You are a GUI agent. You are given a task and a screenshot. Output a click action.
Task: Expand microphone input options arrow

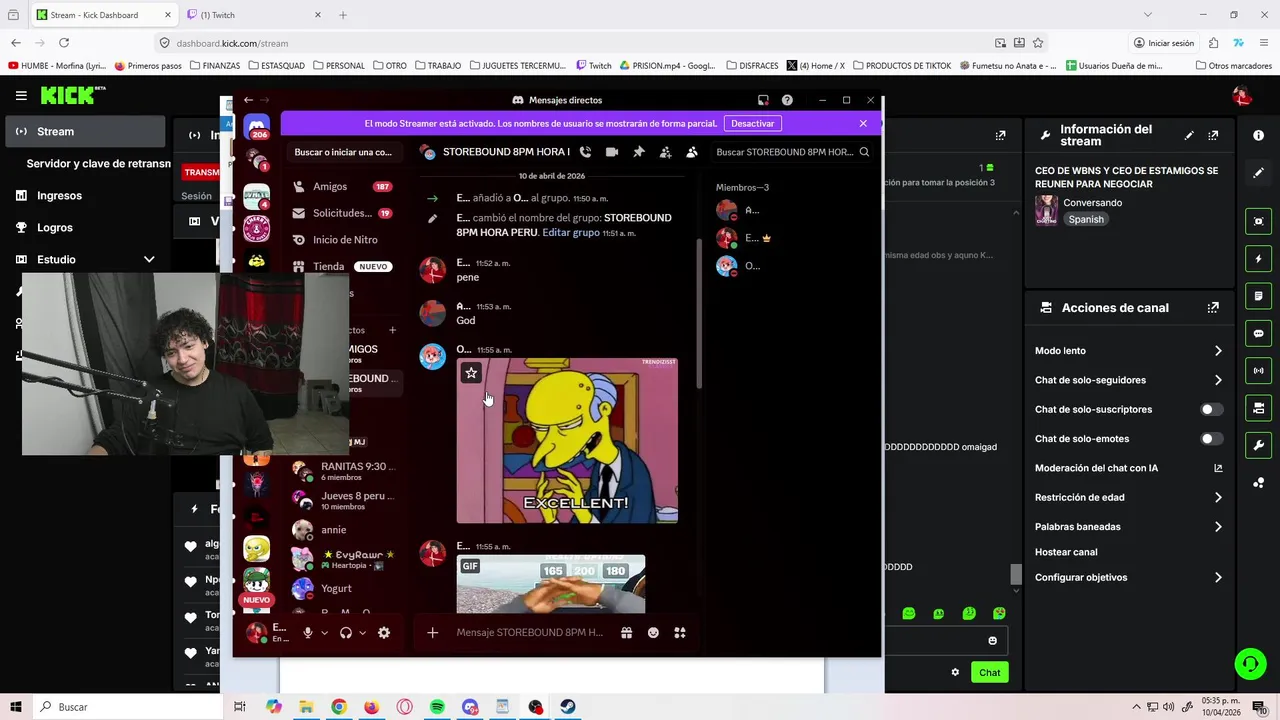click(x=325, y=633)
